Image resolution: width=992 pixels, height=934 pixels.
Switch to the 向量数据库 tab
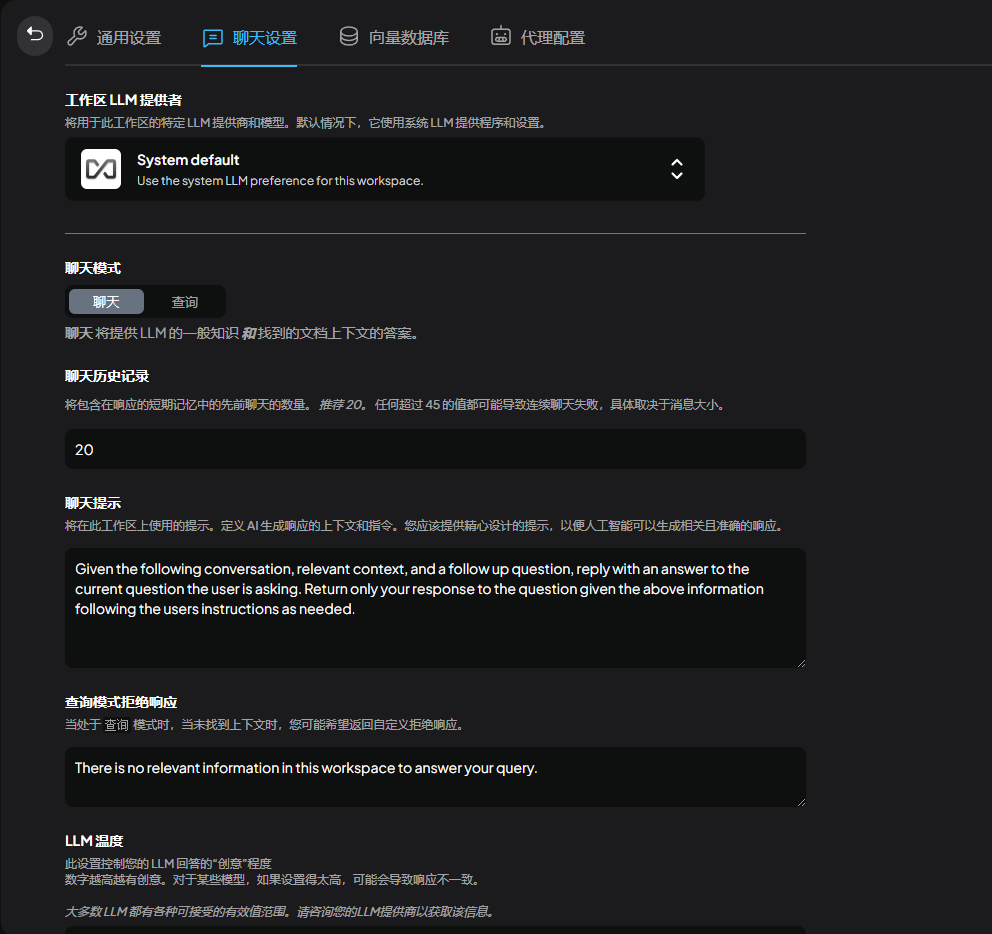[409, 38]
